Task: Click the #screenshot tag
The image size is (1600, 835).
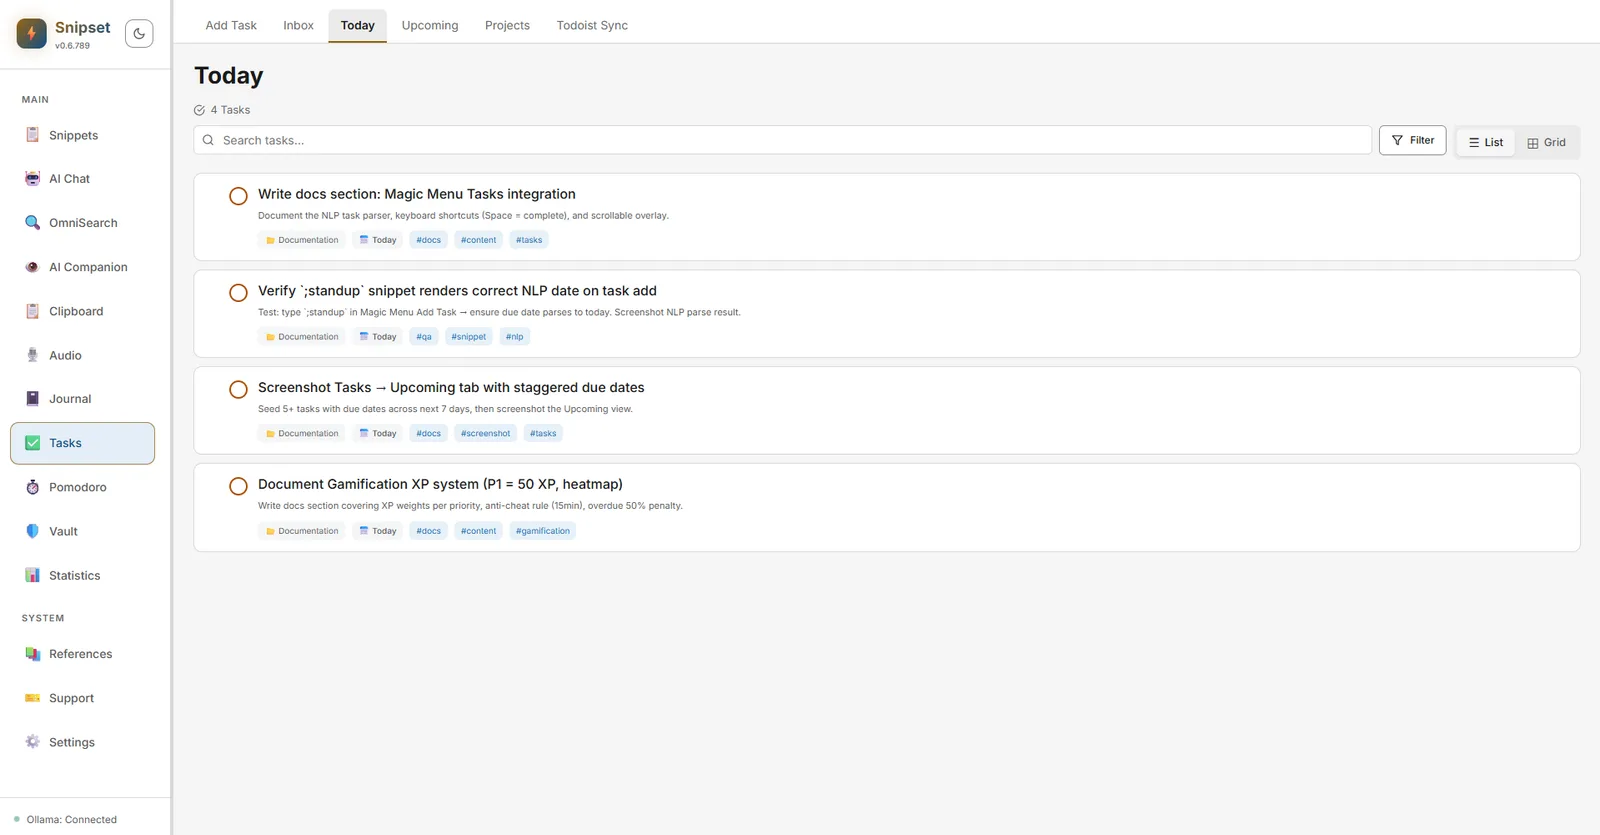Action: [x=485, y=434]
